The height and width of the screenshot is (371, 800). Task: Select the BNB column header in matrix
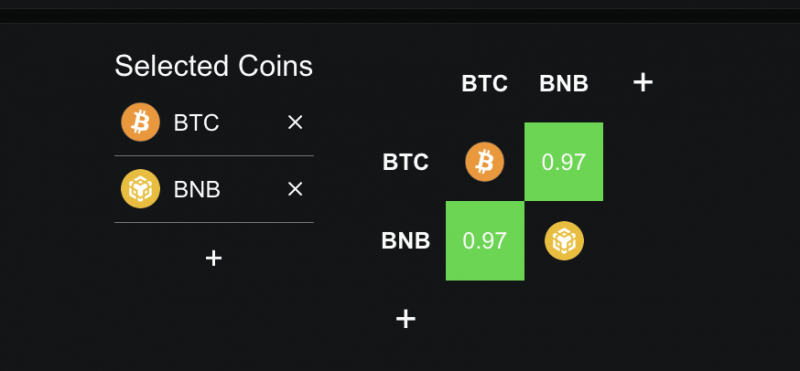(x=564, y=84)
